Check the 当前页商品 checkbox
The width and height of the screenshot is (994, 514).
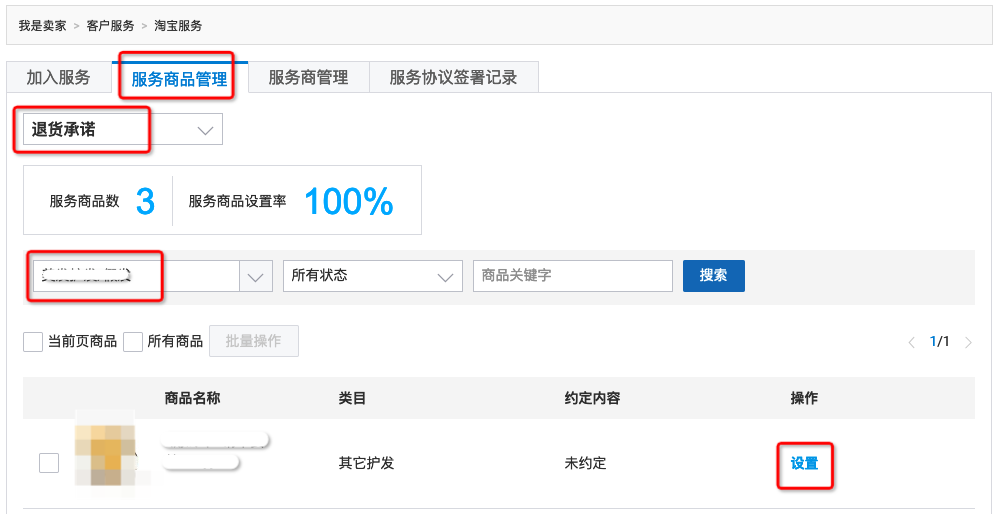[x=33, y=342]
